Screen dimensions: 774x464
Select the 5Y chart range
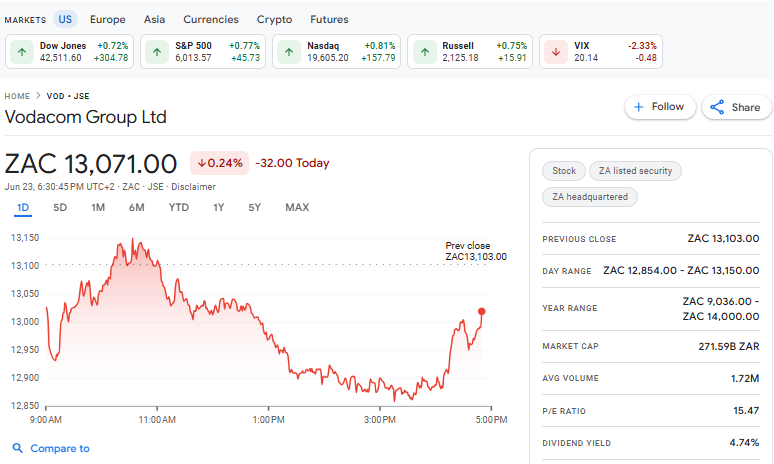pyautogui.click(x=254, y=207)
